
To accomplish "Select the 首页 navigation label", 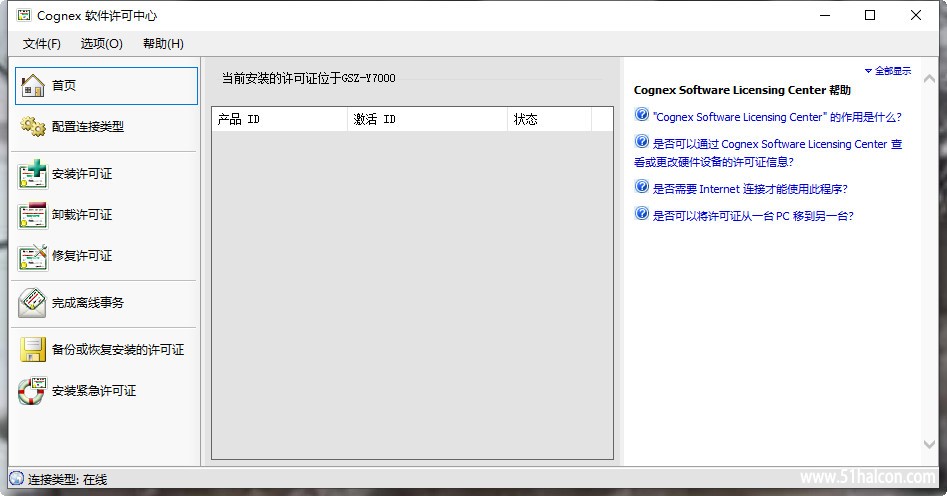I will click(64, 86).
